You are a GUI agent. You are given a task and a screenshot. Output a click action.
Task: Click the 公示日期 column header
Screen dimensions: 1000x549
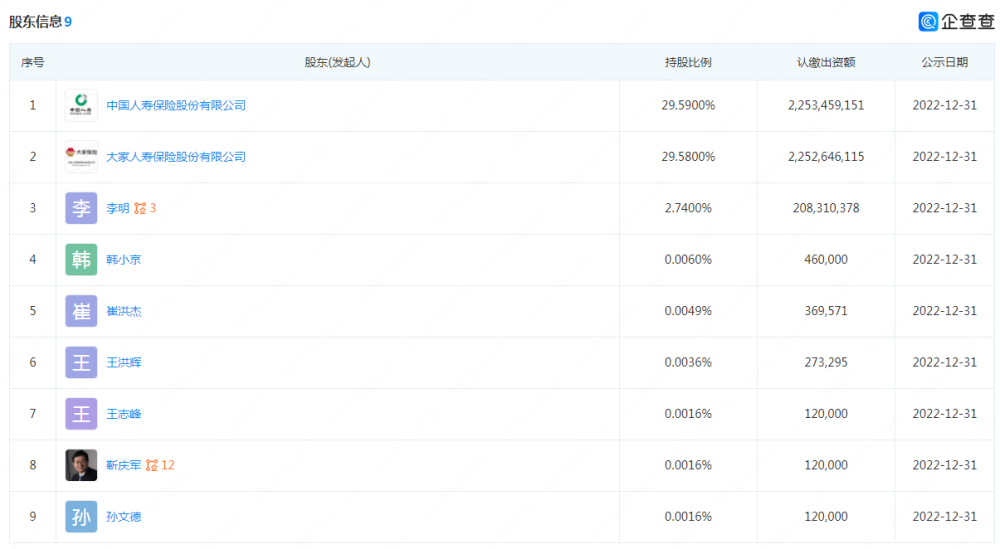(x=945, y=62)
